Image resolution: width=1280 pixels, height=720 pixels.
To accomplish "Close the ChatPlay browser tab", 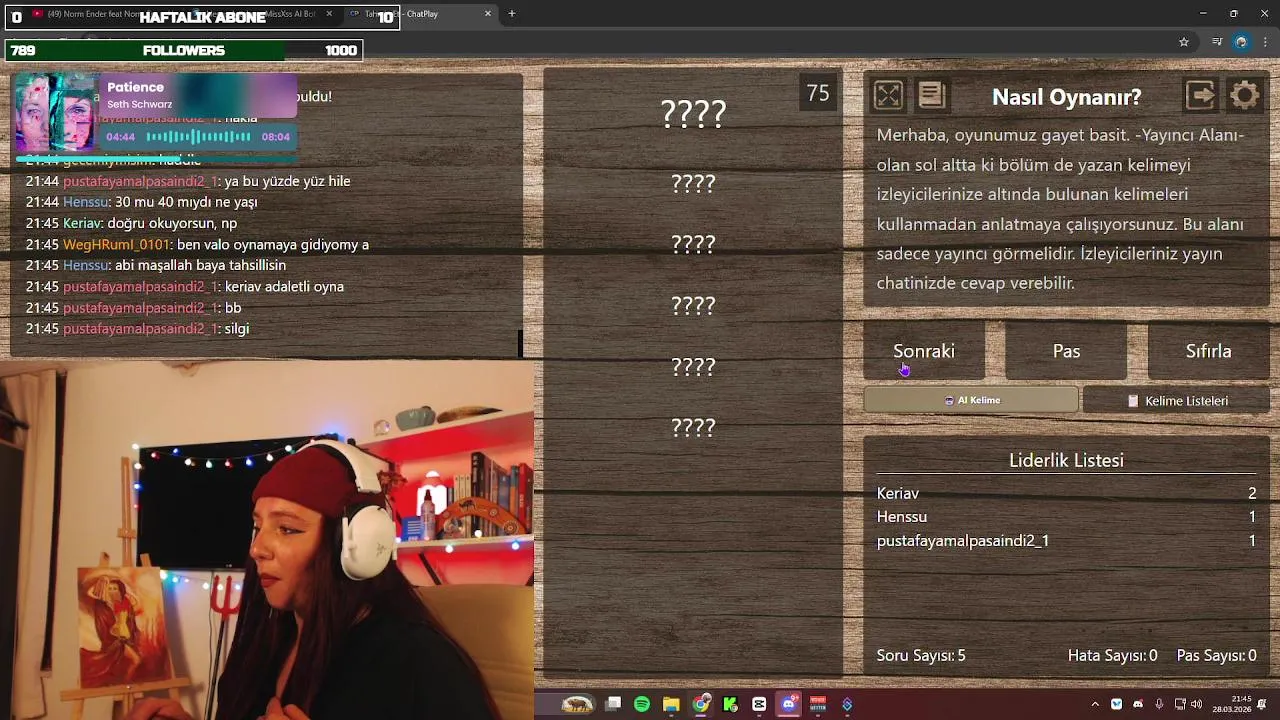I will [488, 14].
